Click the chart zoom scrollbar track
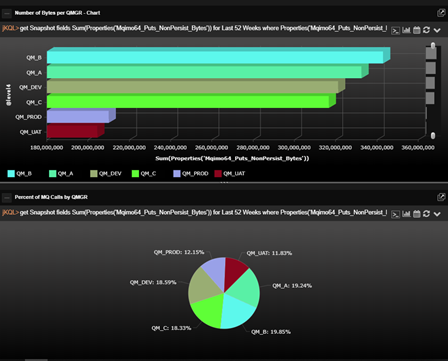Image resolution: width=448 pixels, height=361 pixels. 433,90
